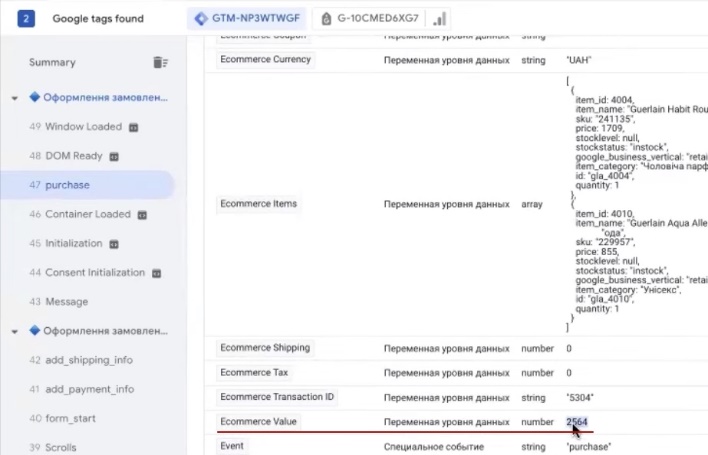Select event 43 Message in the sidebar
The height and width of the screenshot is (455, 708).
[66, 302]
